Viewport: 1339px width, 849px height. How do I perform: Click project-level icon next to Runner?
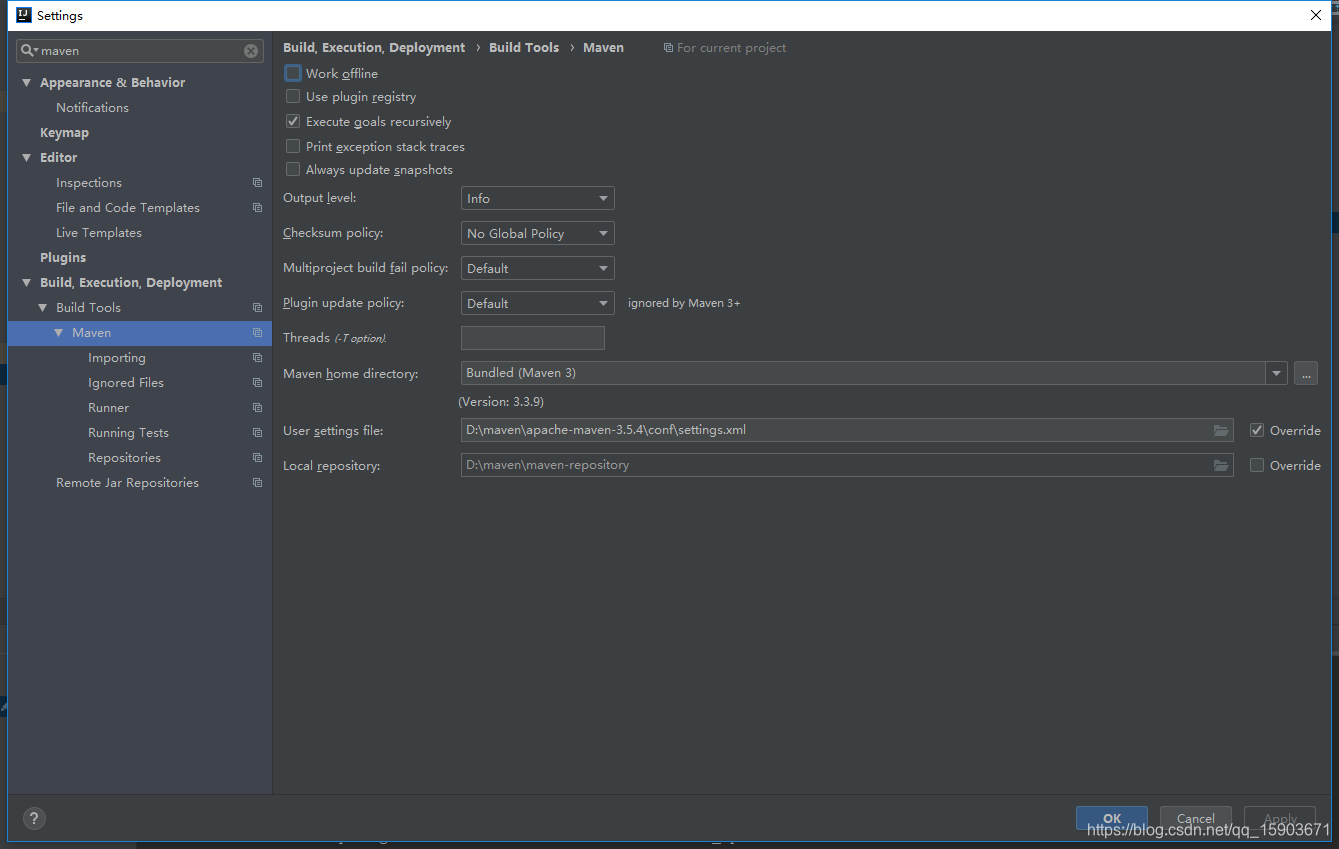click(257, 408)
